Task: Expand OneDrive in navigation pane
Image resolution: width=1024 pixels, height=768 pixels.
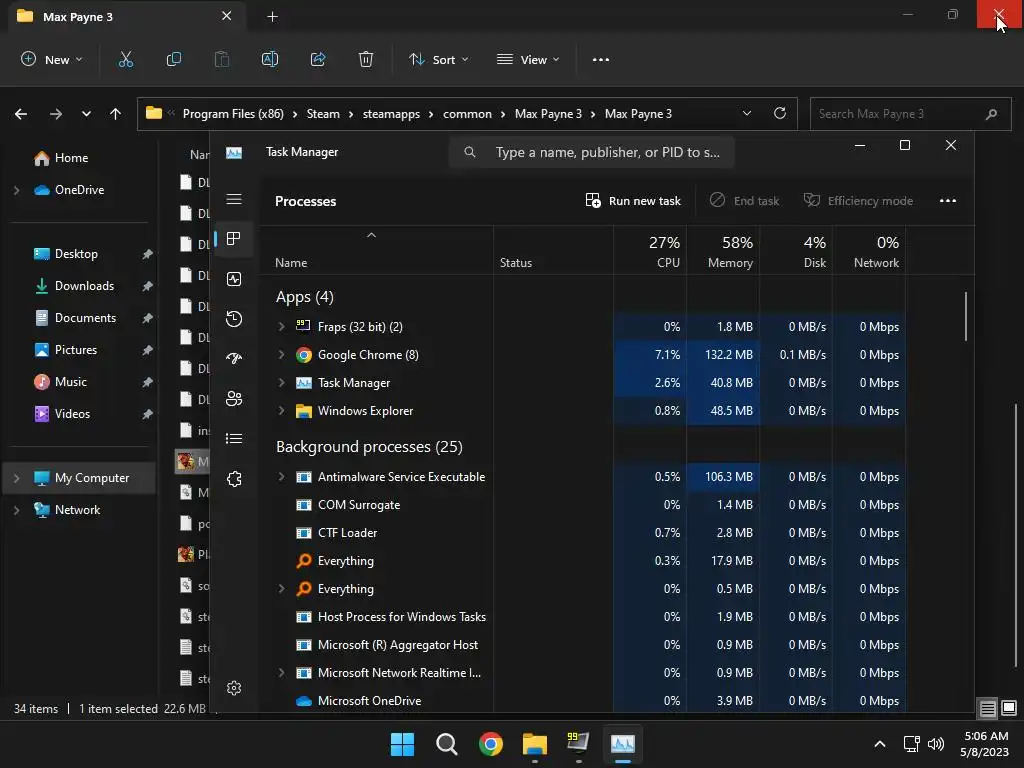Action: (16, 190)
